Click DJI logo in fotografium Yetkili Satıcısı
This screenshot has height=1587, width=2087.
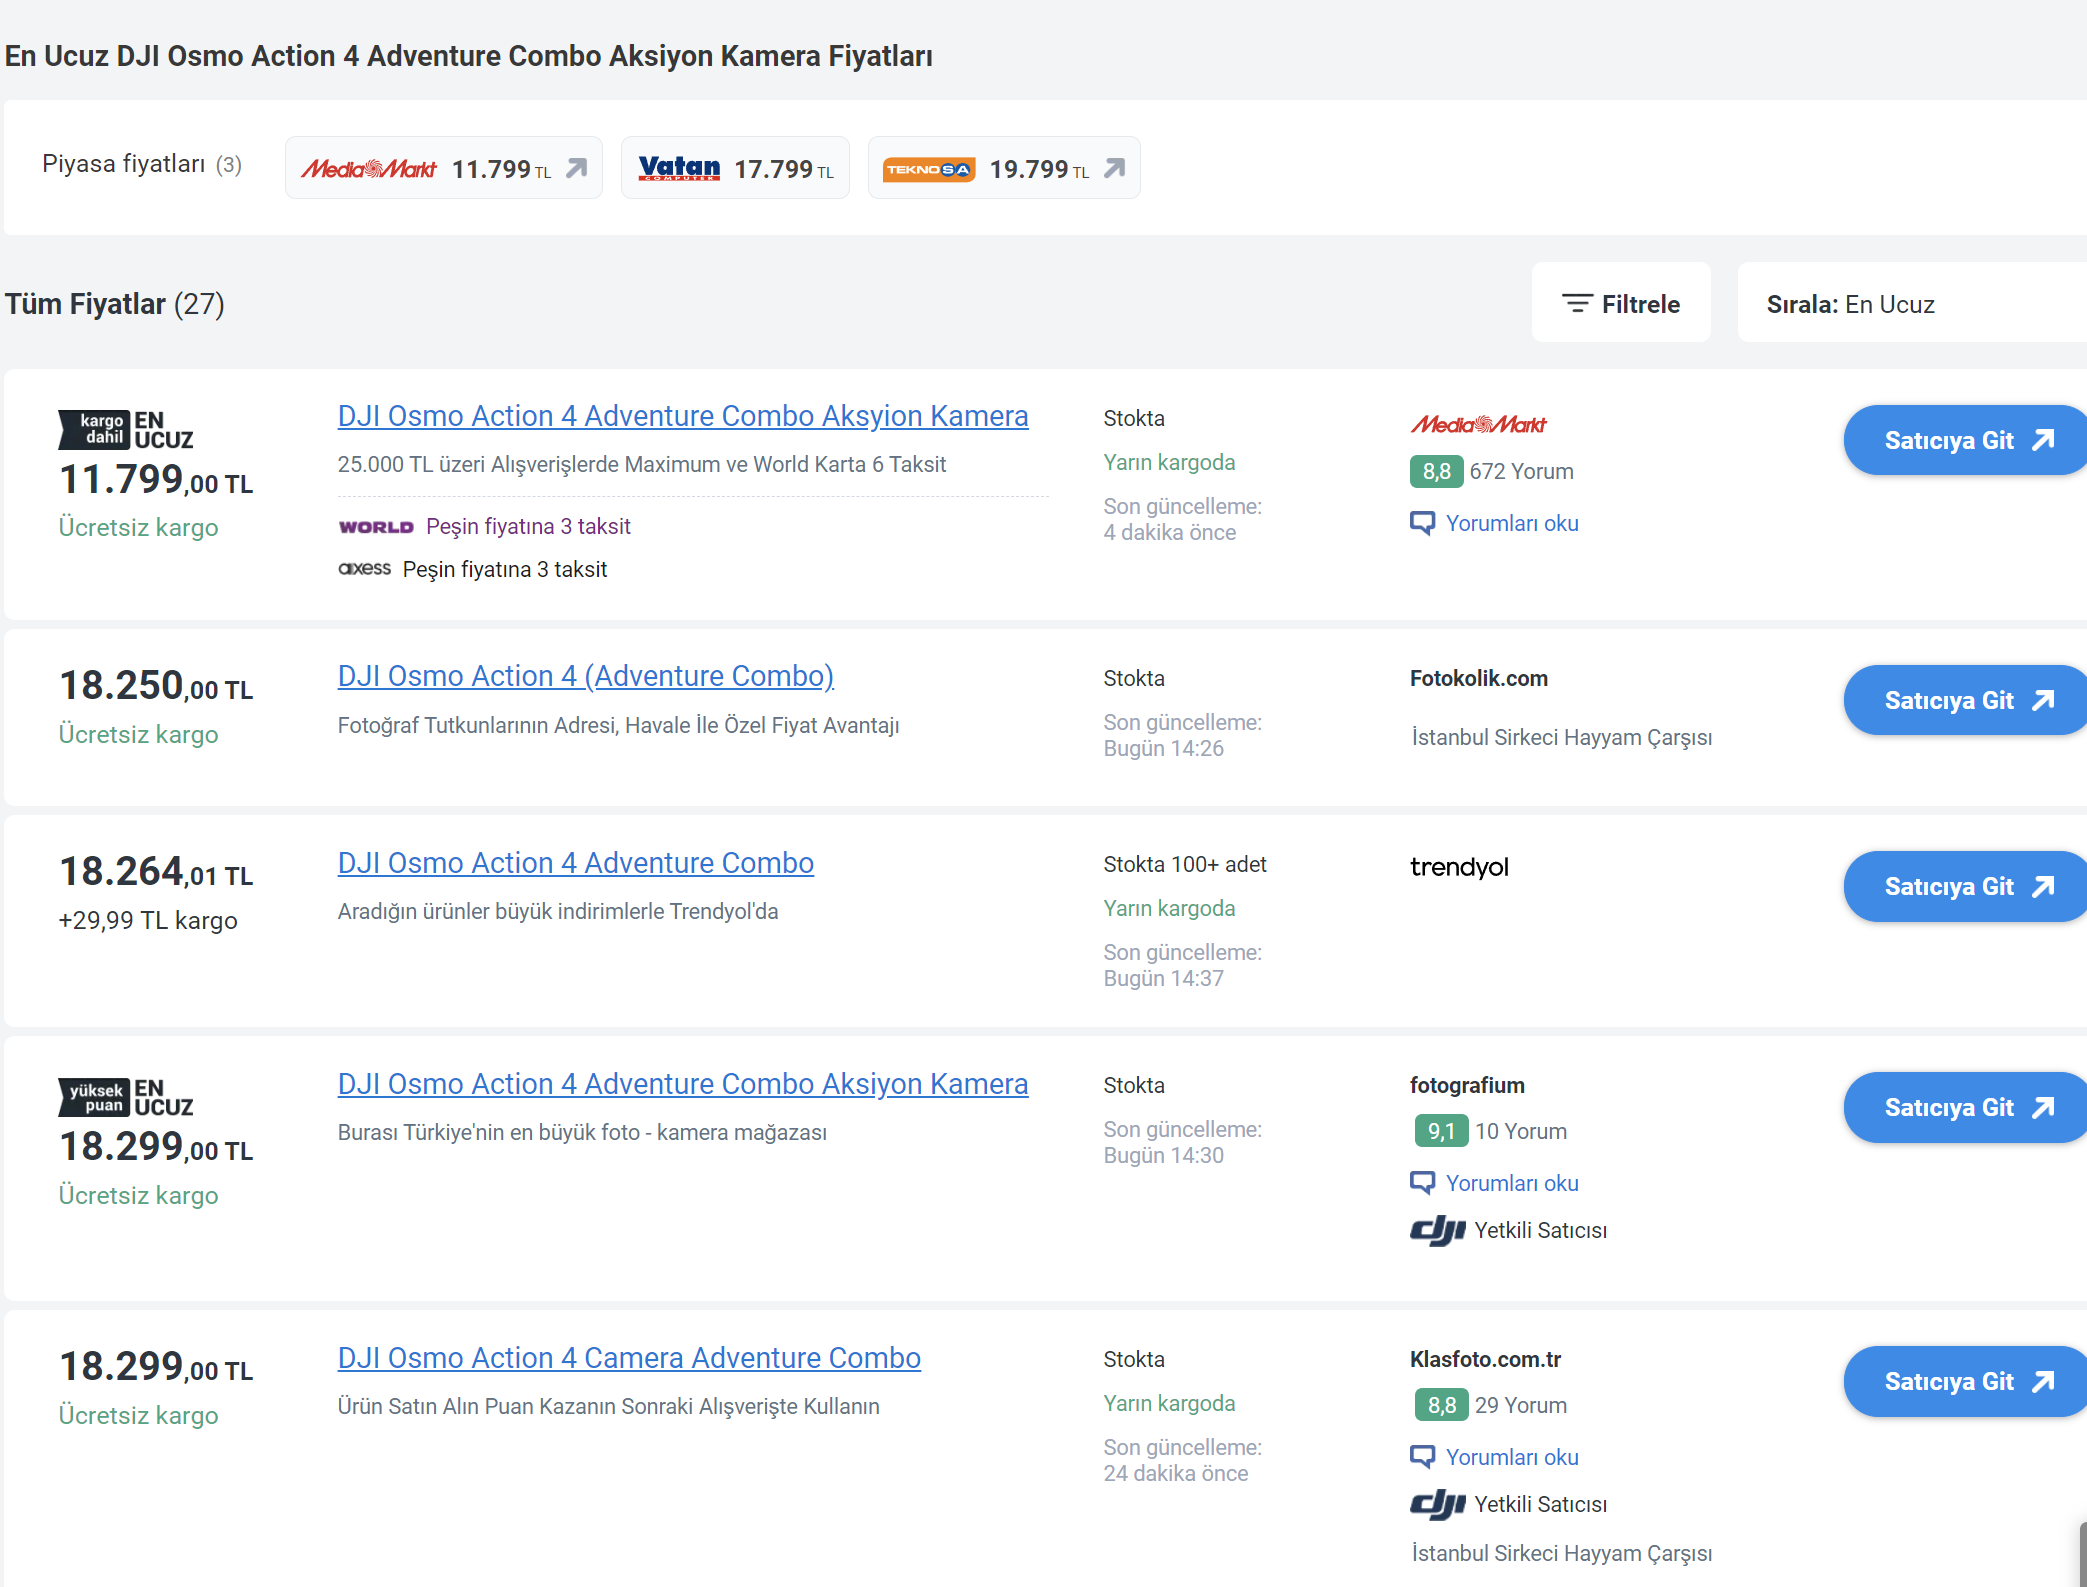(x=1437, y=1230)
